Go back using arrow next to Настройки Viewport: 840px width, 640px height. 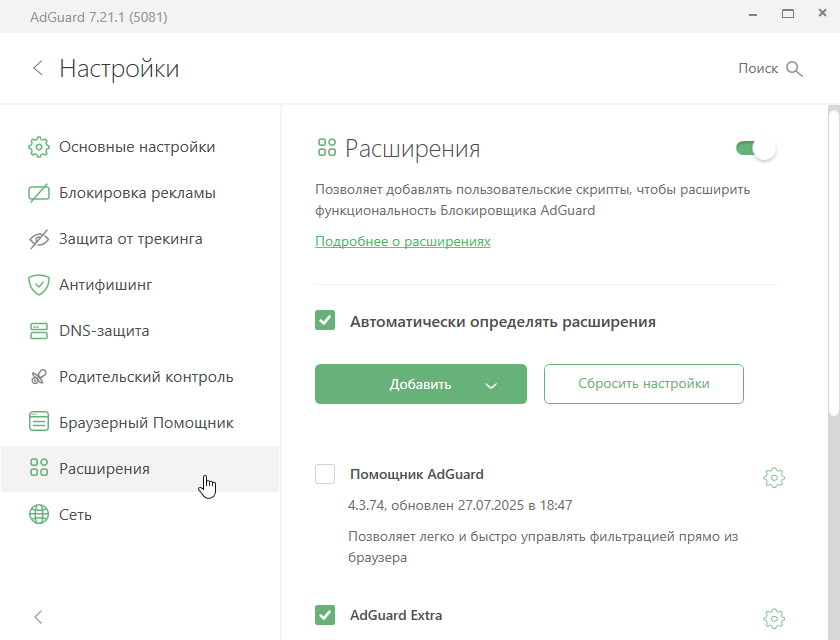click(38, 68)
